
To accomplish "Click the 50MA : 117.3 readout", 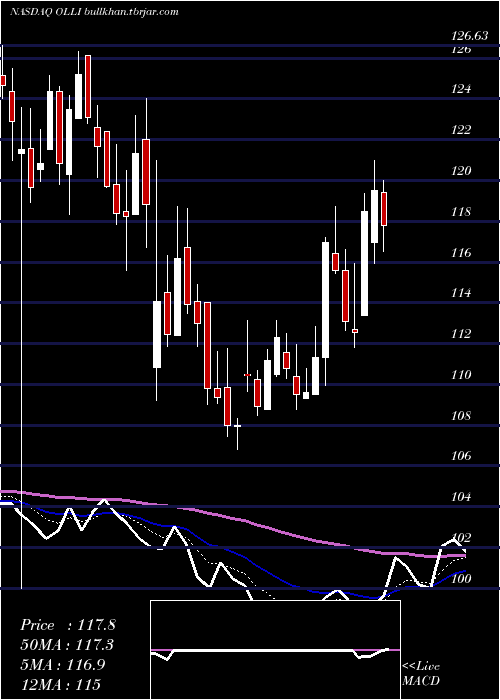I will [x=67, y=645].
